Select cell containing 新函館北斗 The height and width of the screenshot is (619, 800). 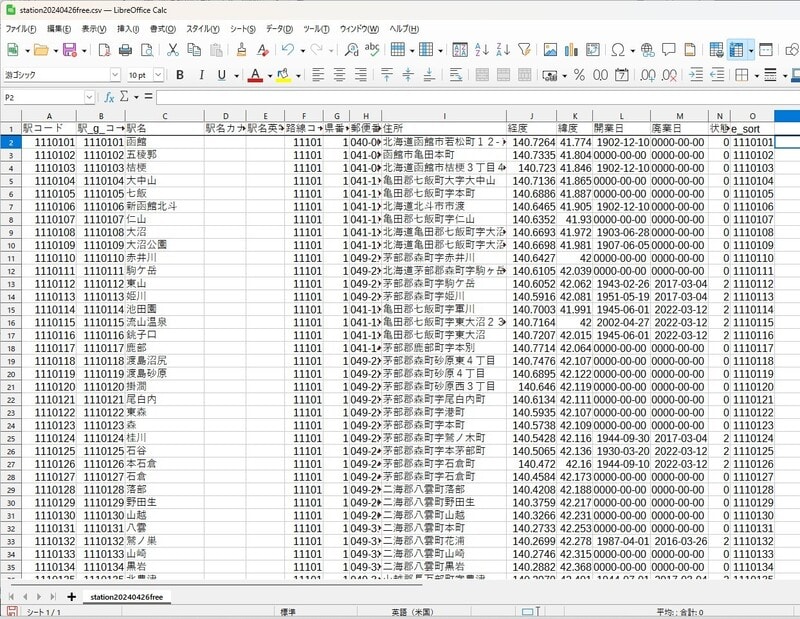(x=164, y=207)
